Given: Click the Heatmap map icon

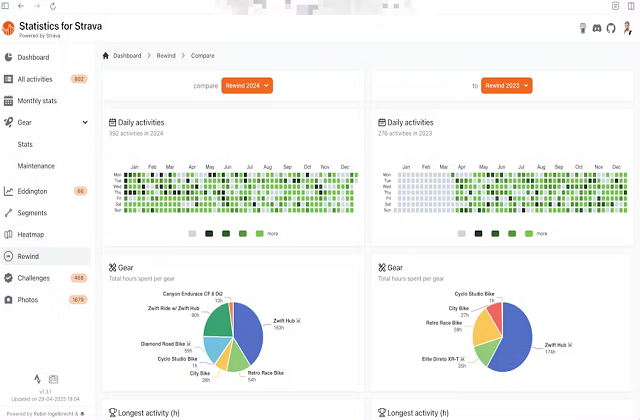Looking at the screenshot, I should point(8,235).
